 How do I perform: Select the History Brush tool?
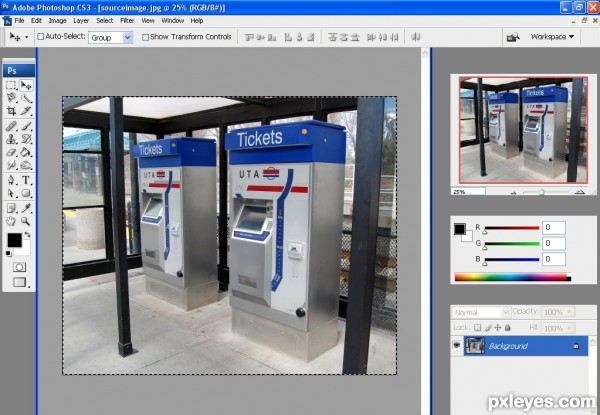(26, 139)
